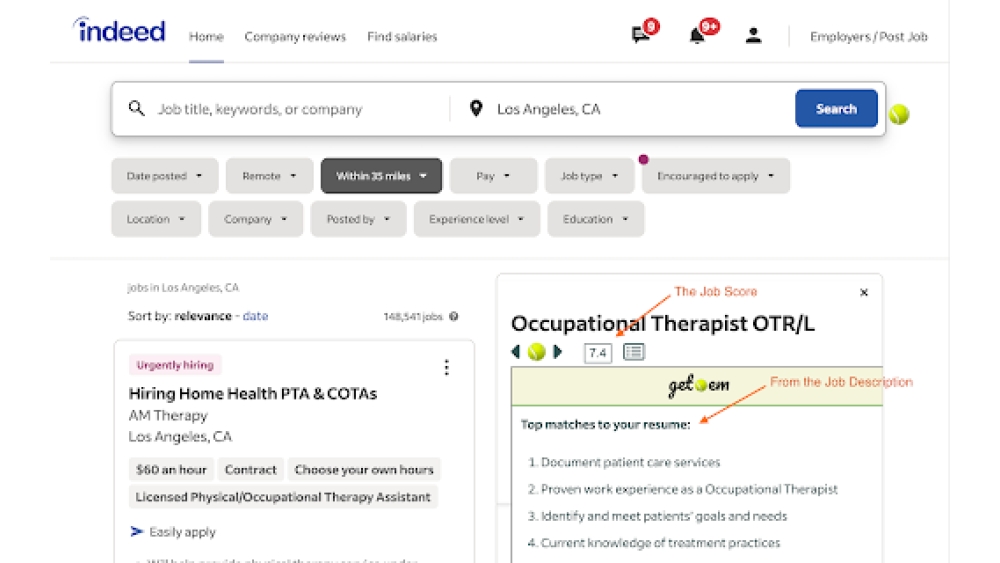Open the user profile icon
1000x563 pixels.
(753, 35)
